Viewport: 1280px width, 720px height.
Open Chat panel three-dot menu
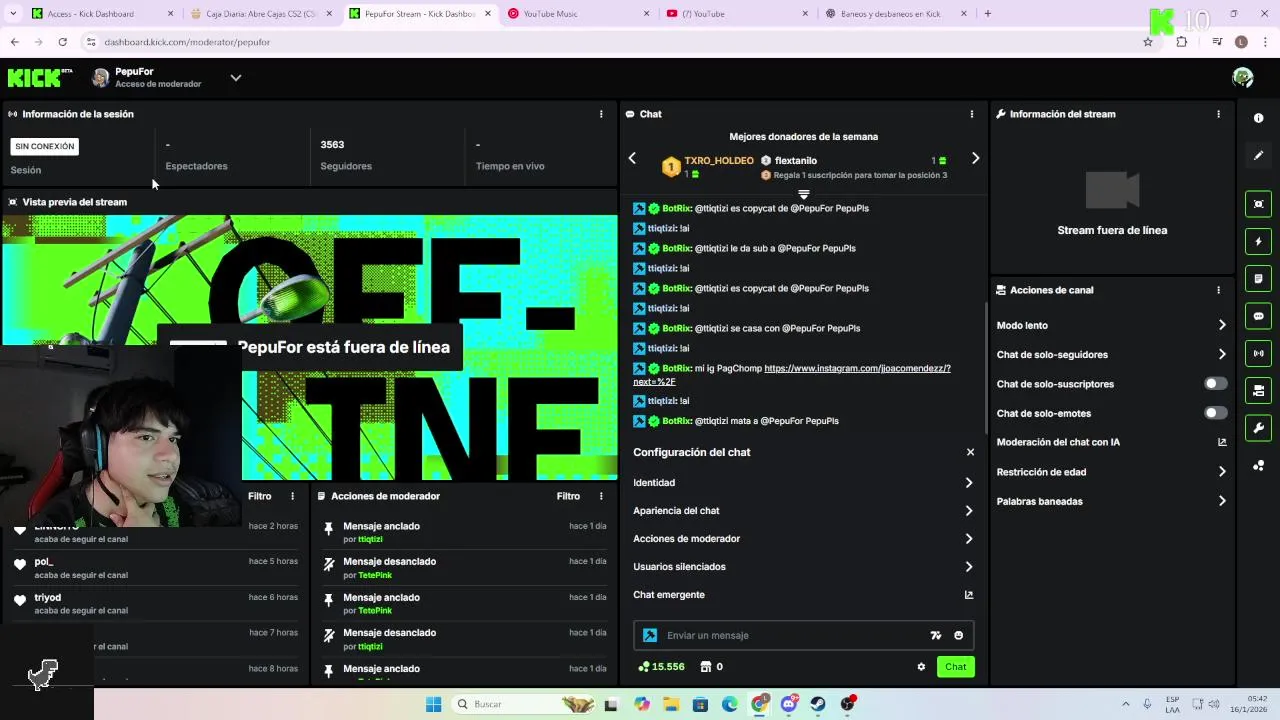coord(971,114)
